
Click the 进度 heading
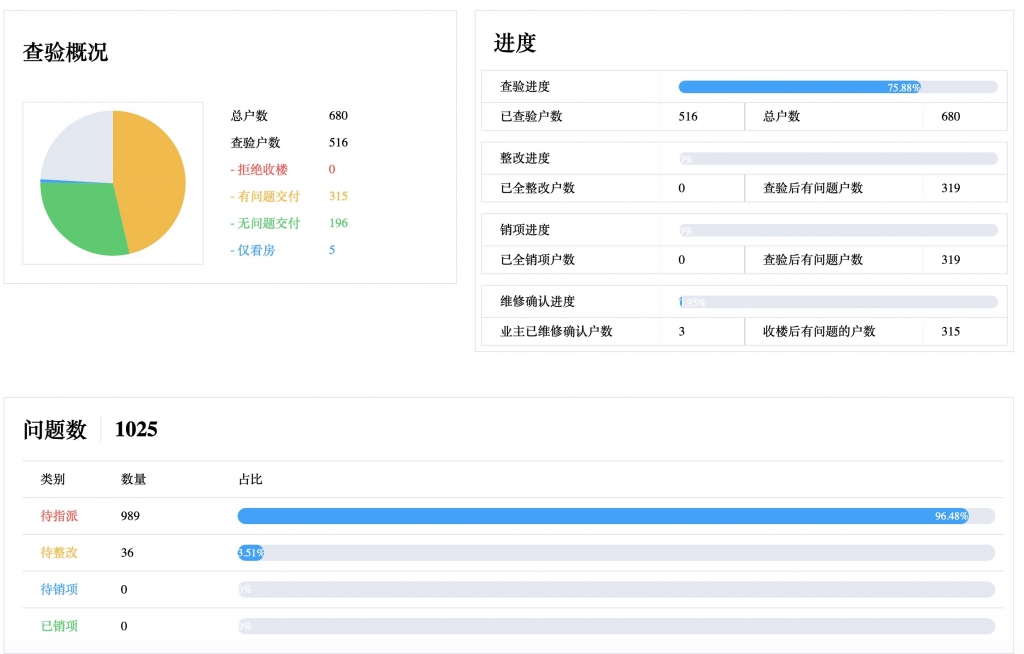[515, 43]
